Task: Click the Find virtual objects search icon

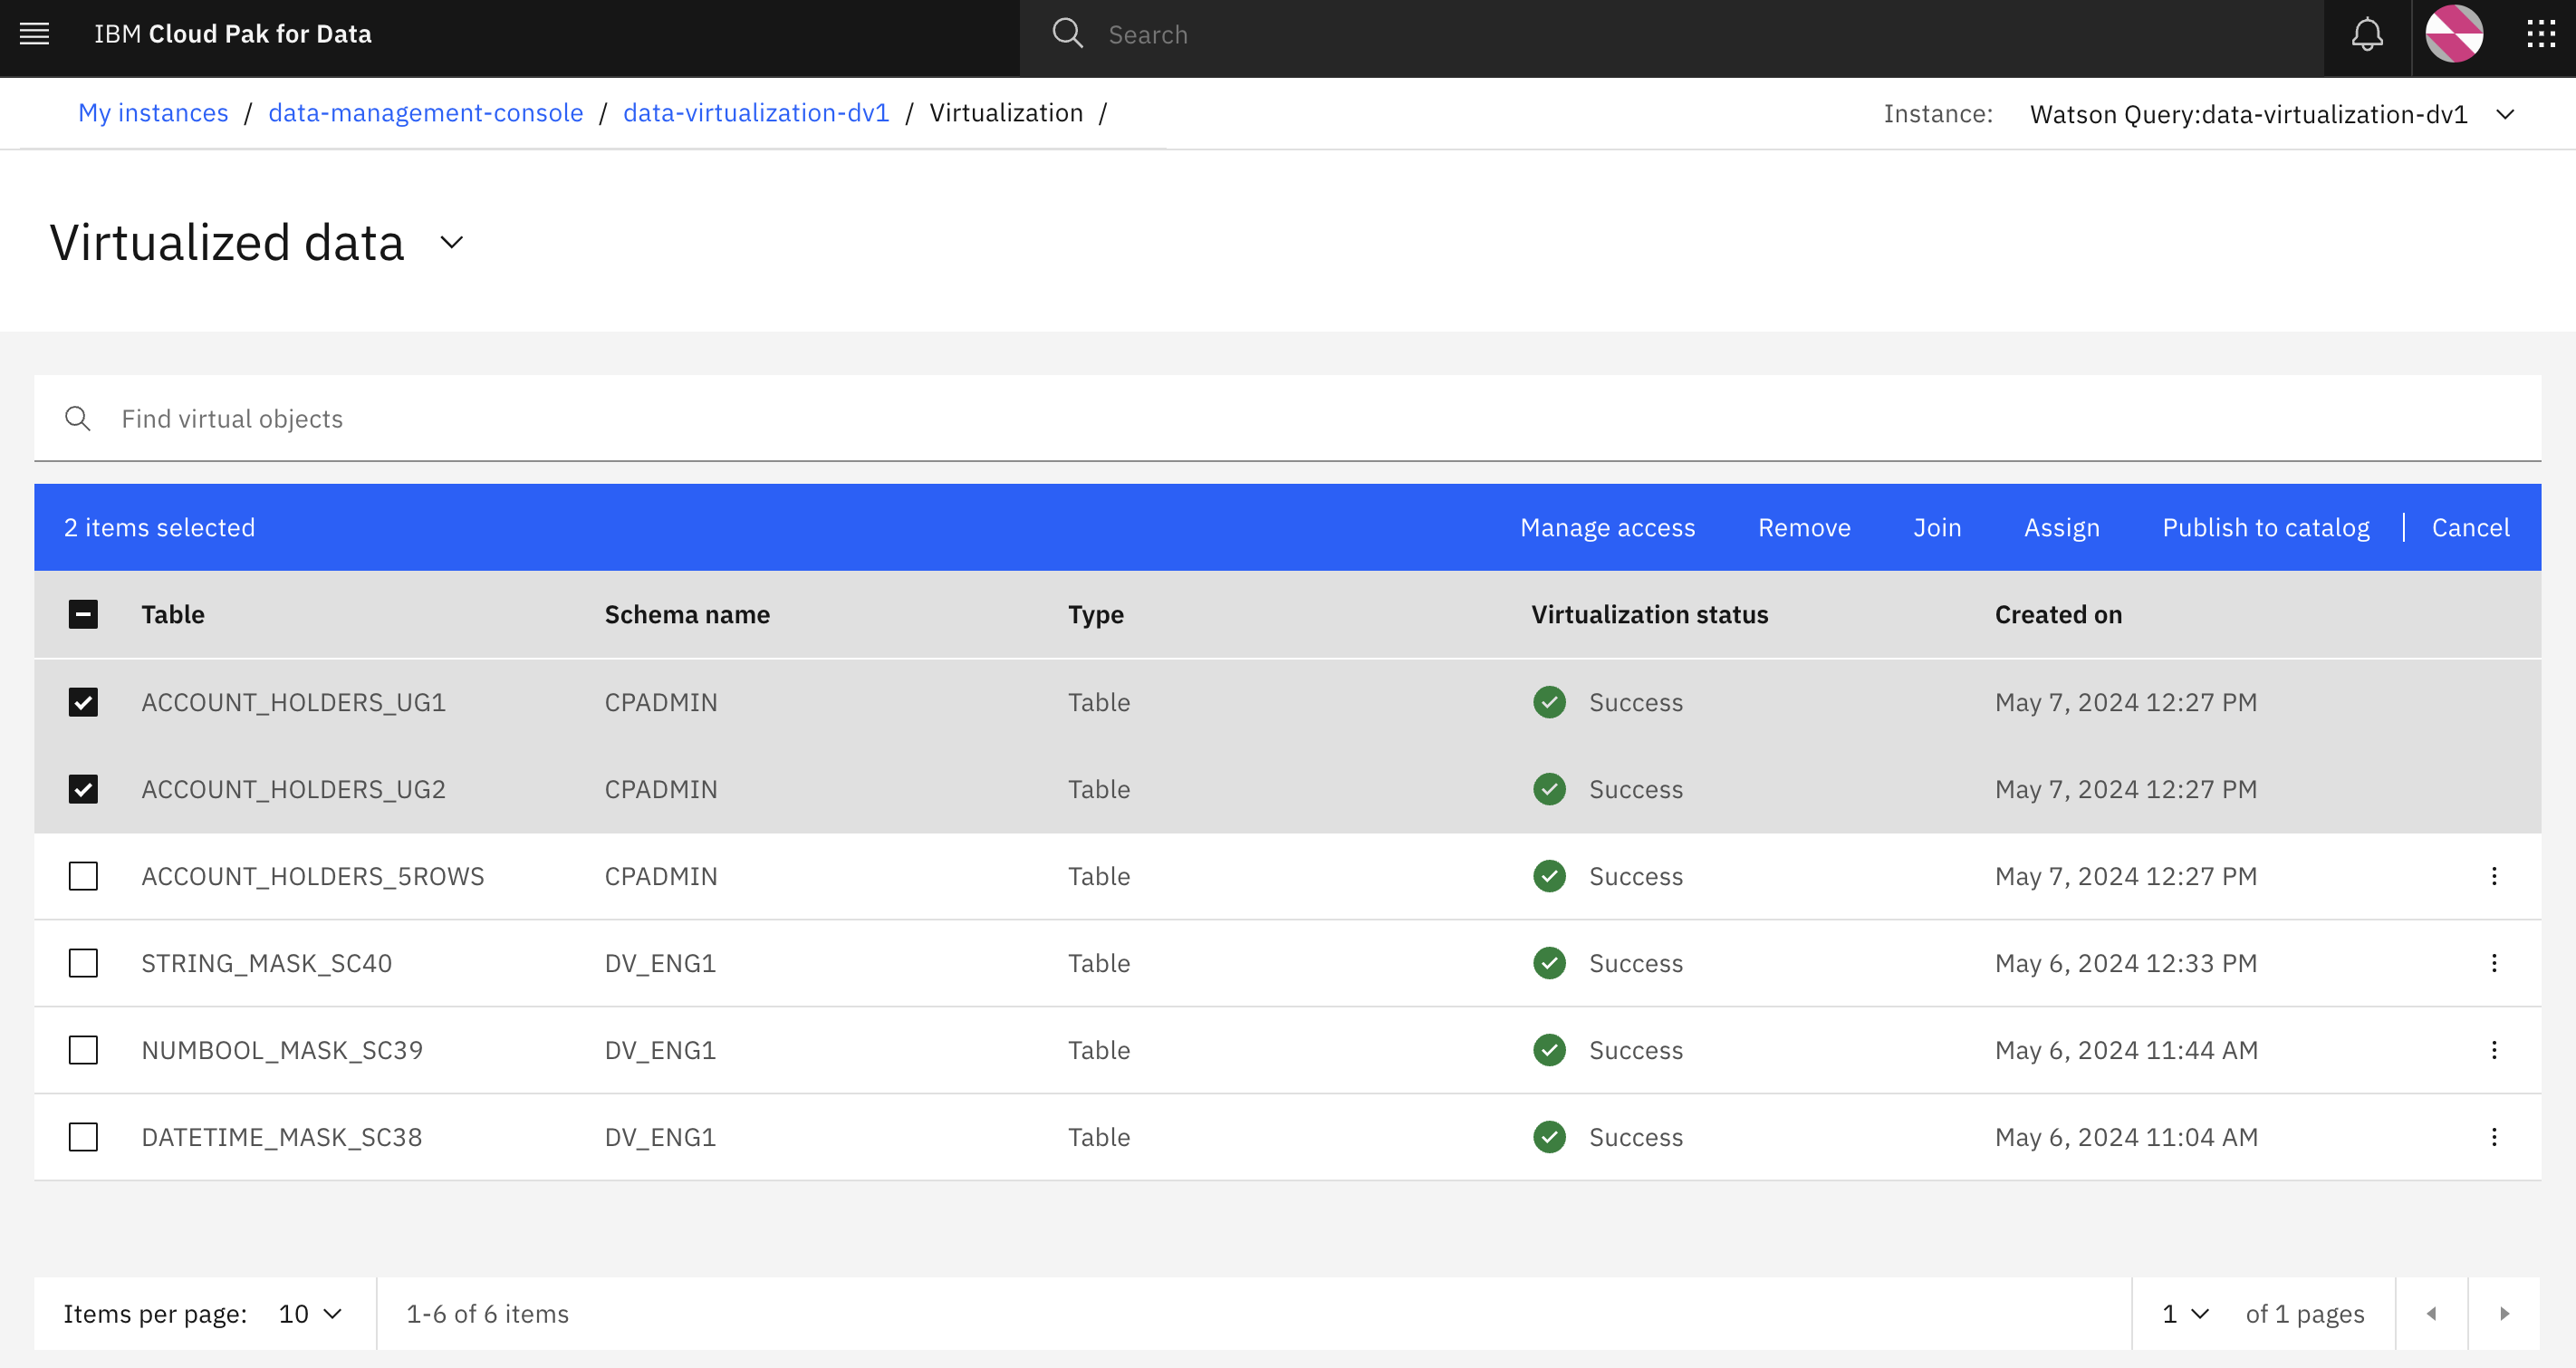Action: (78, 418)
